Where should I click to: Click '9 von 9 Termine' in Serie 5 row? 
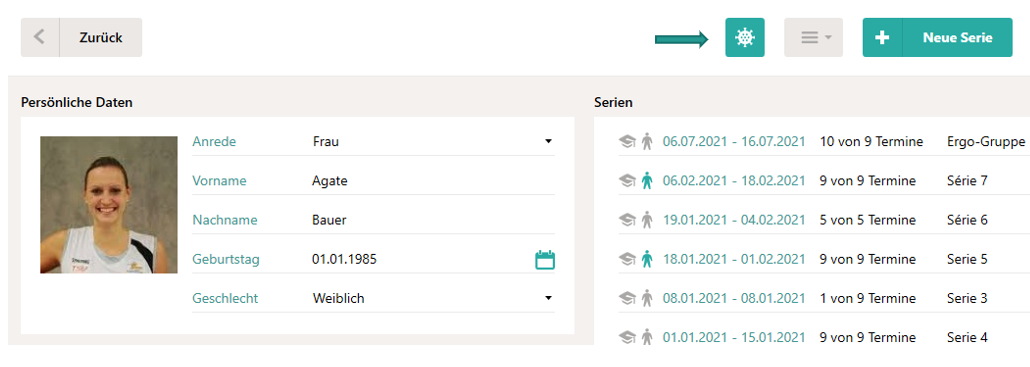coord(868,259)
